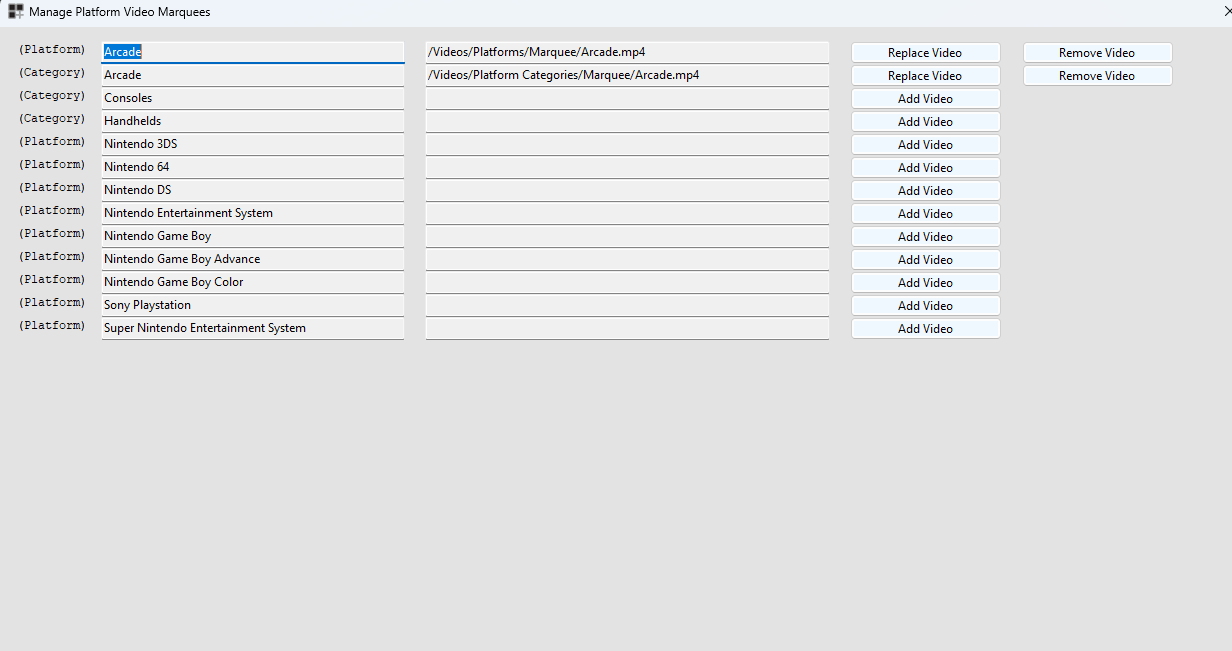
Task: Select the Nintendo Game Boy Color name field
Action: point(252,282)
